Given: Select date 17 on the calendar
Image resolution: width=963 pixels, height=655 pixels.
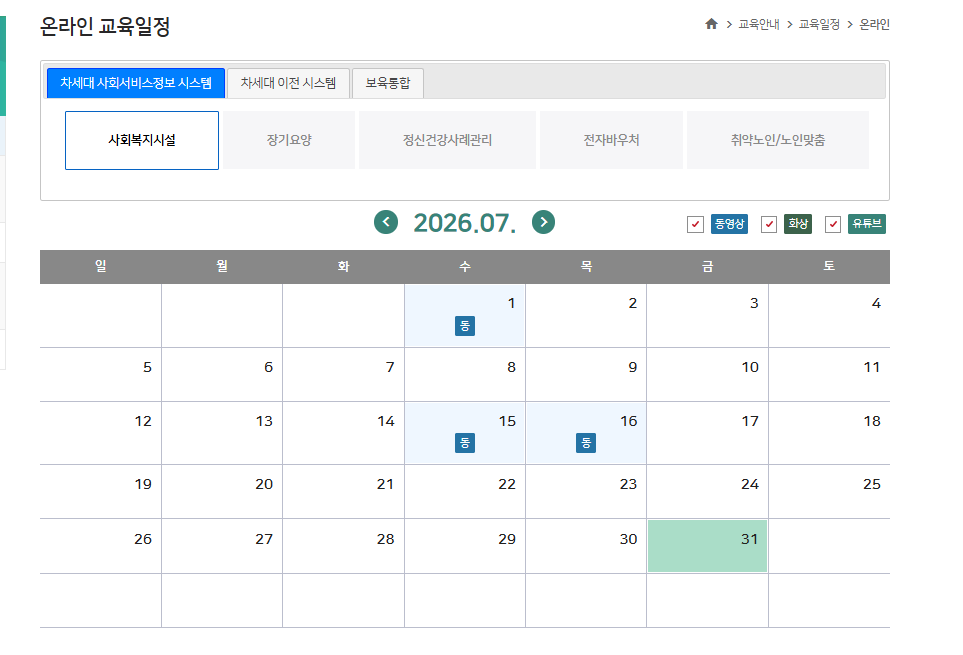Looking at the screenshot, I should [x=707, y=433].
